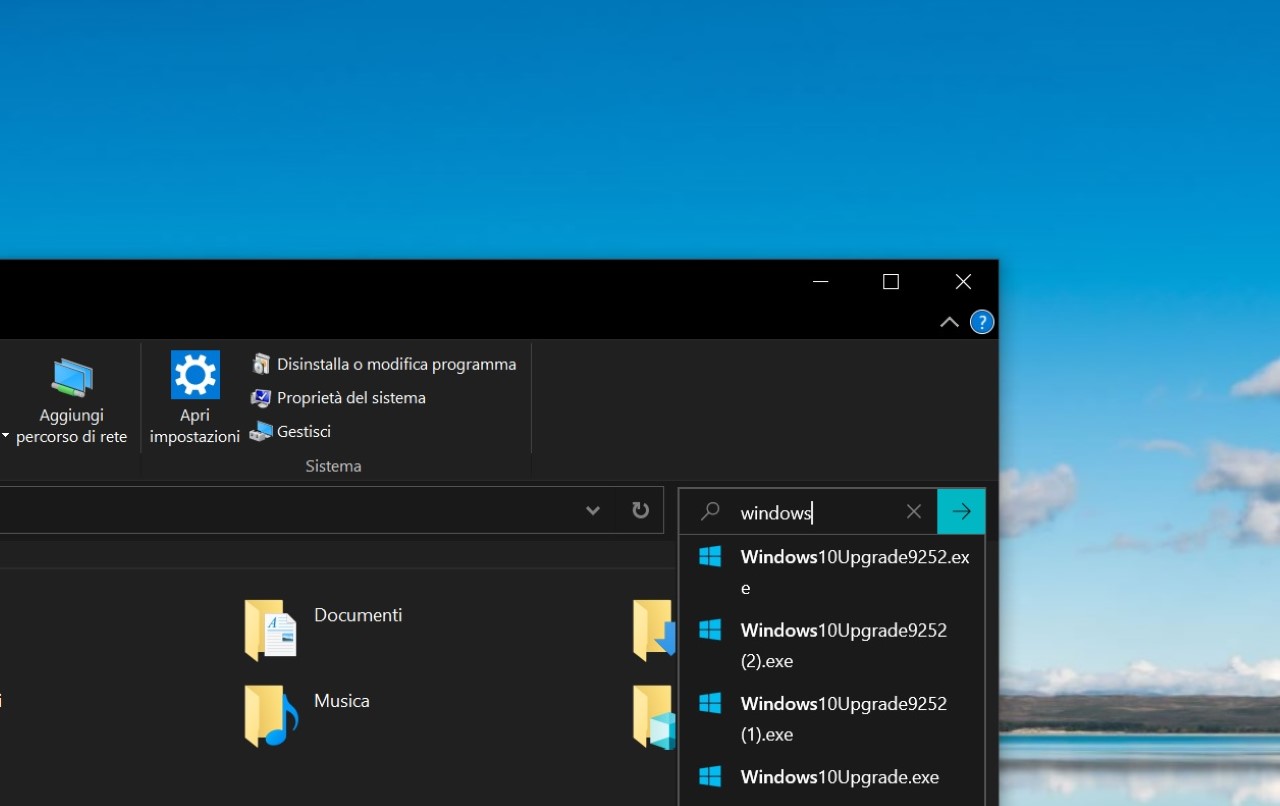Click Aggiungi percorso di rete icon
Viewport: 1280px width, 806px height.
click(x=72, y=380)
